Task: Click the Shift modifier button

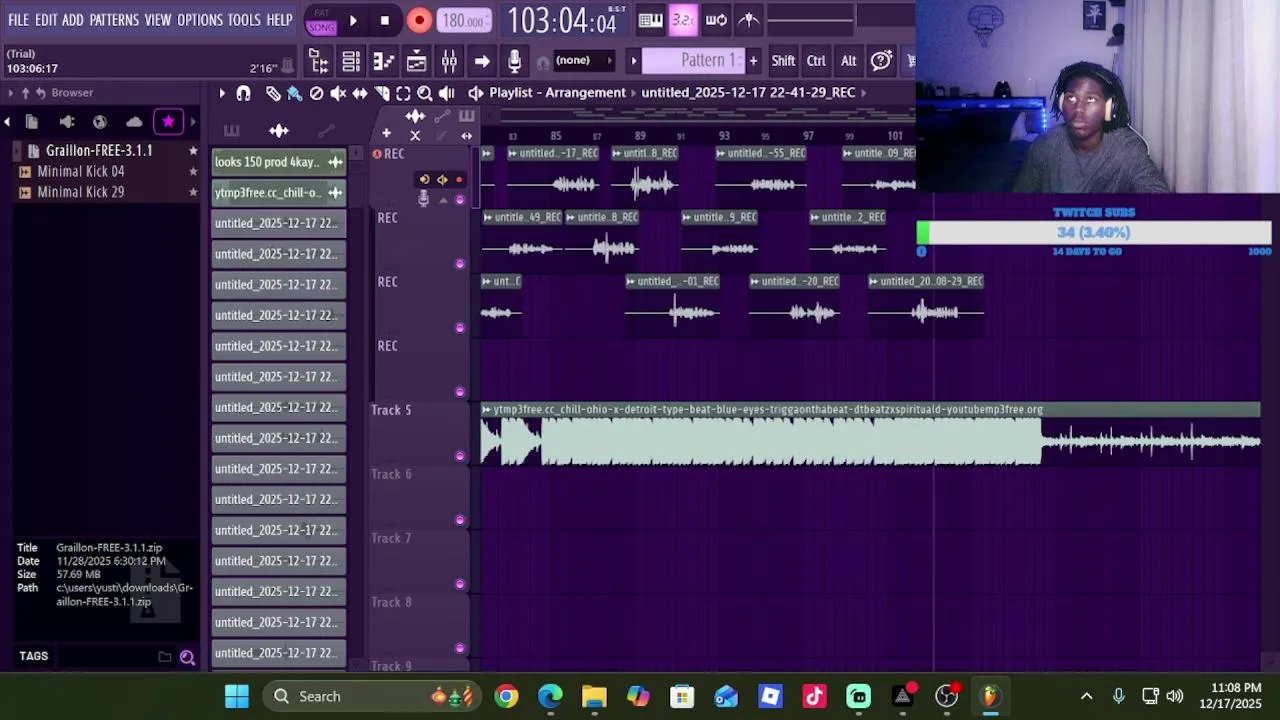Action: (x=783, y=61)
